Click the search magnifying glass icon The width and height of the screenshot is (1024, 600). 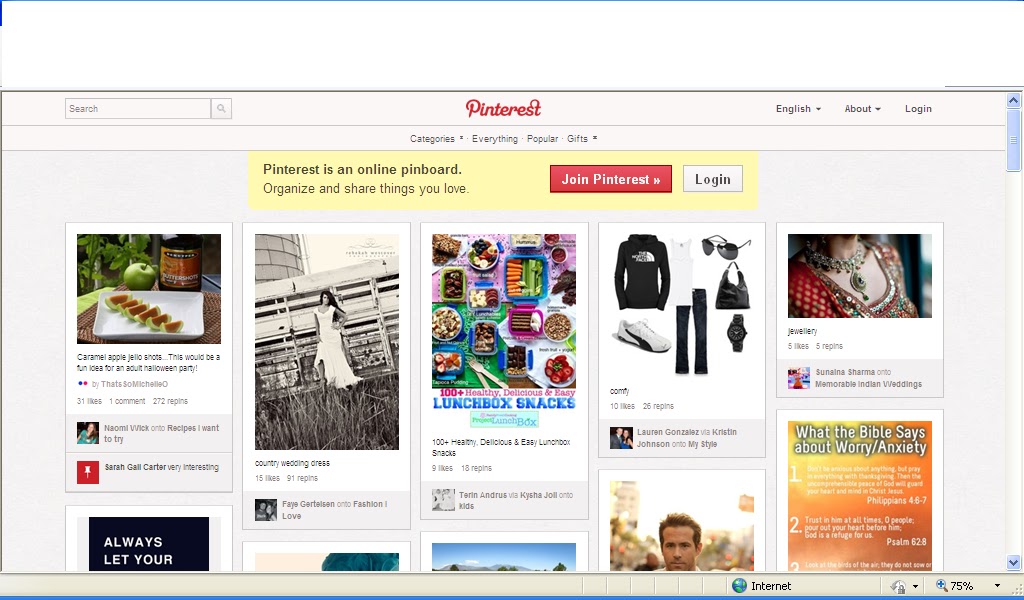click(x=220, y=108)
